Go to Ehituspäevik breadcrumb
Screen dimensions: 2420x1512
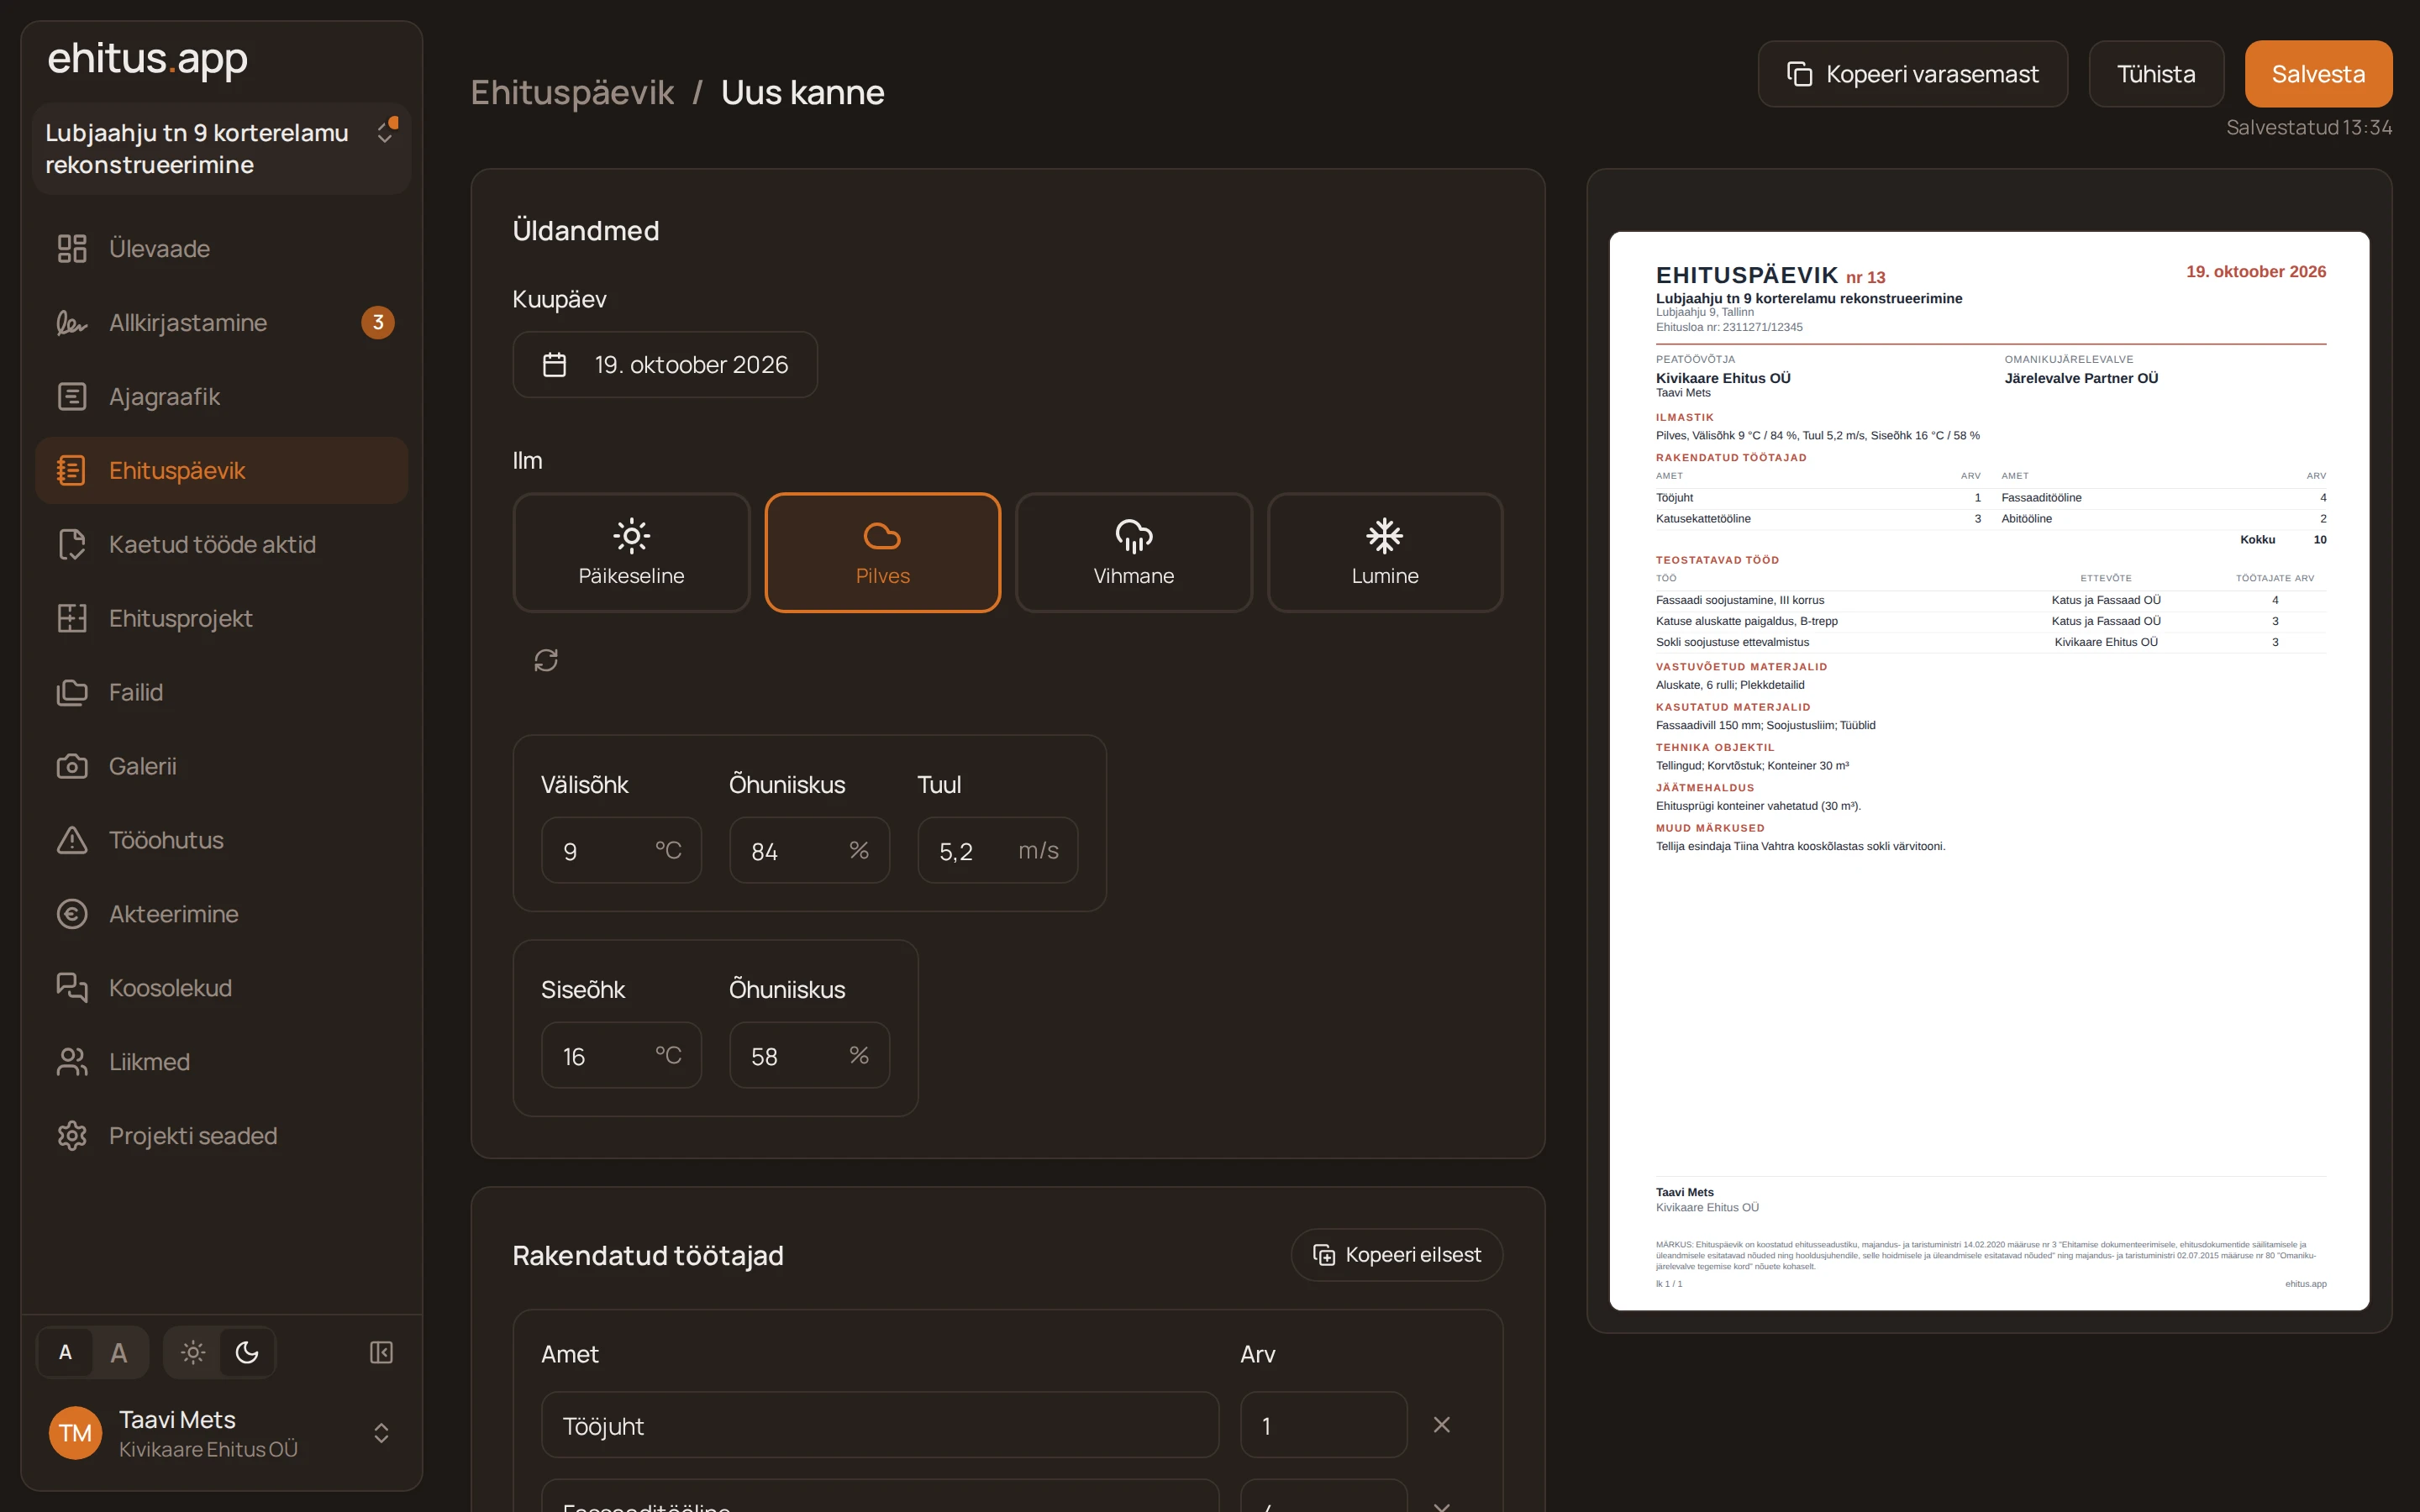pyautogui.click(x=572, y=92)
